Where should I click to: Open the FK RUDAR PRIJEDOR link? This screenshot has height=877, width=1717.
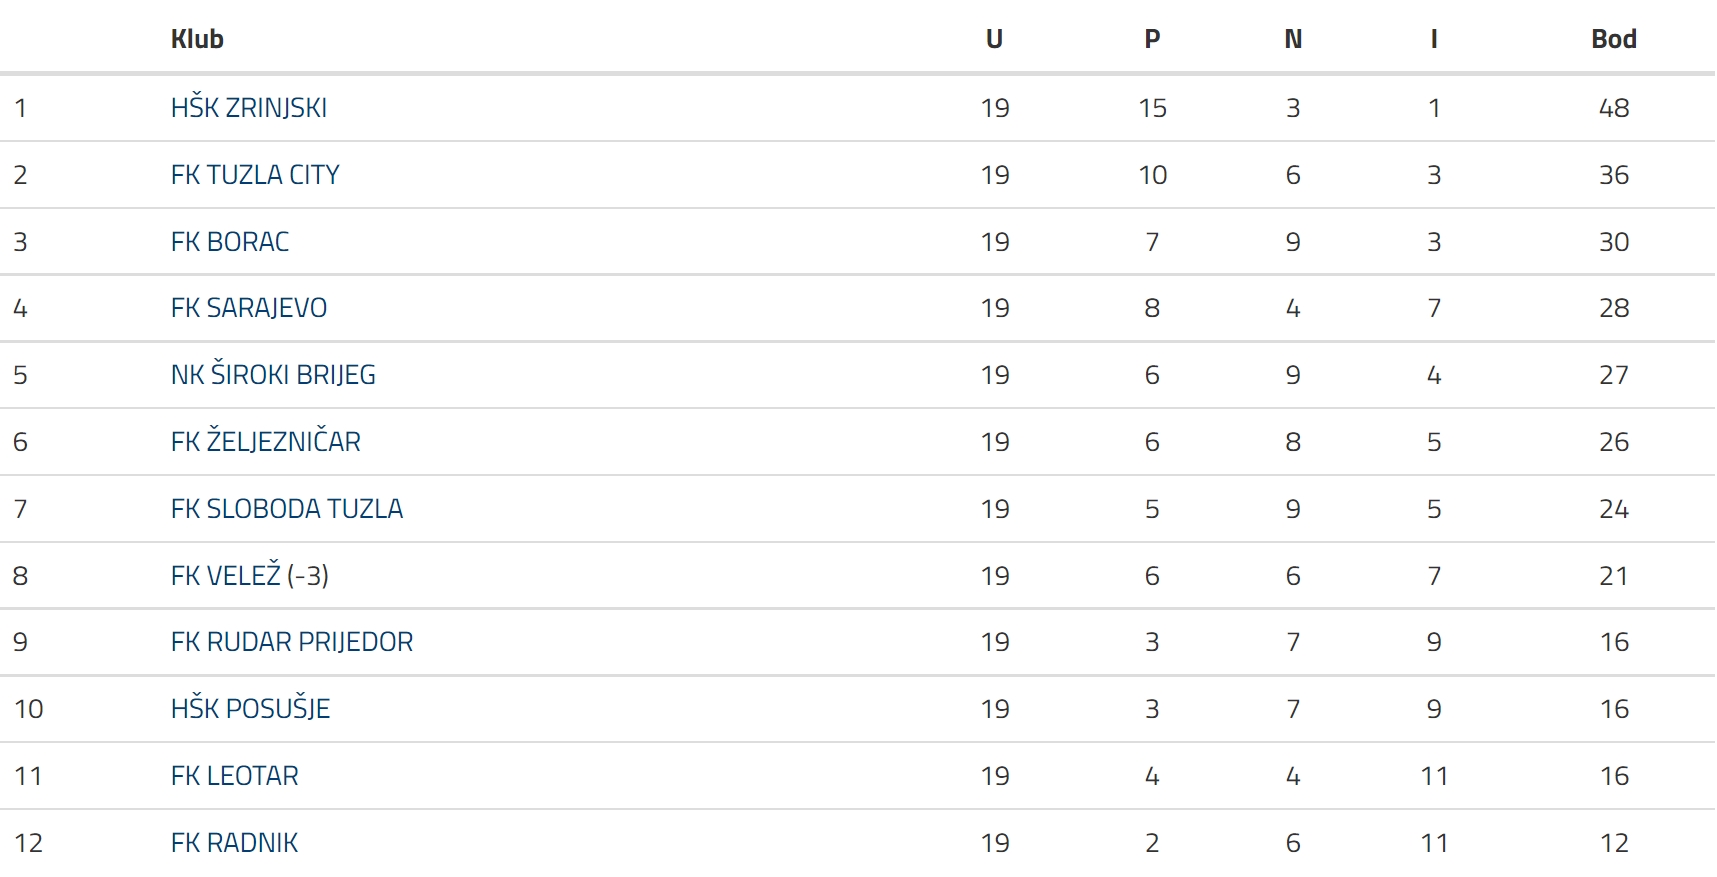[291, 642]
